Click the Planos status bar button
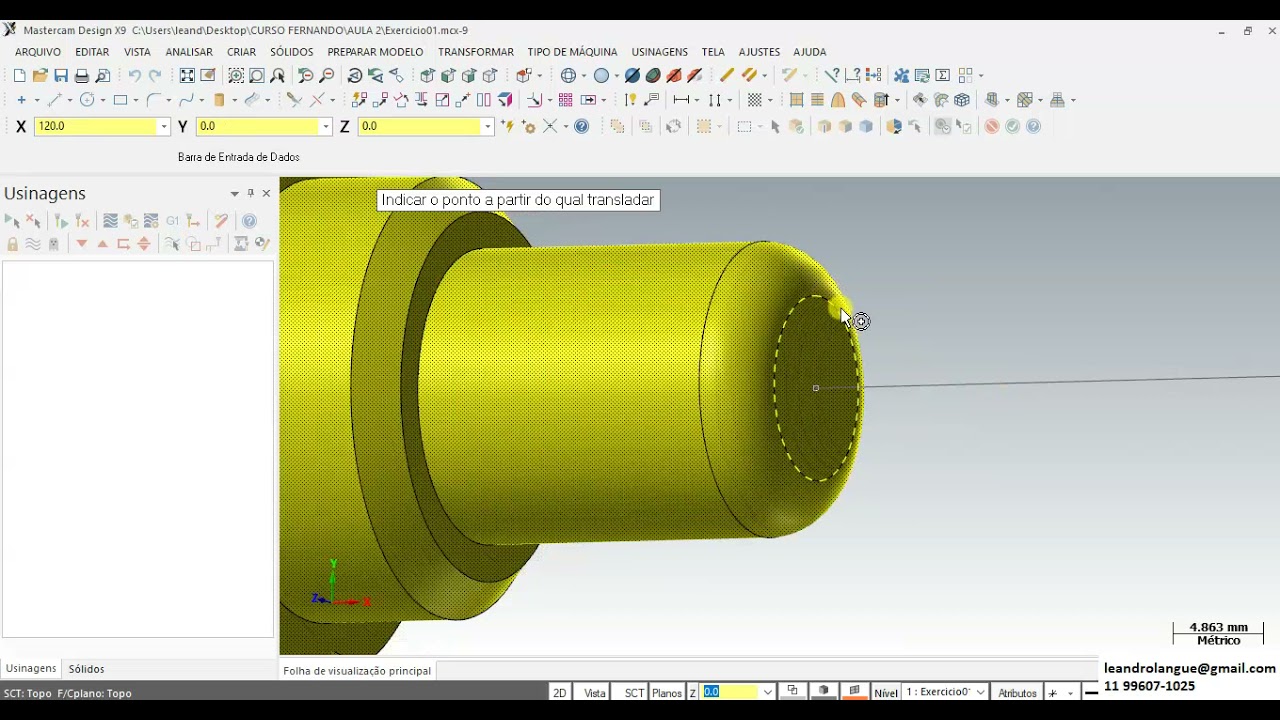 [667, 693]
